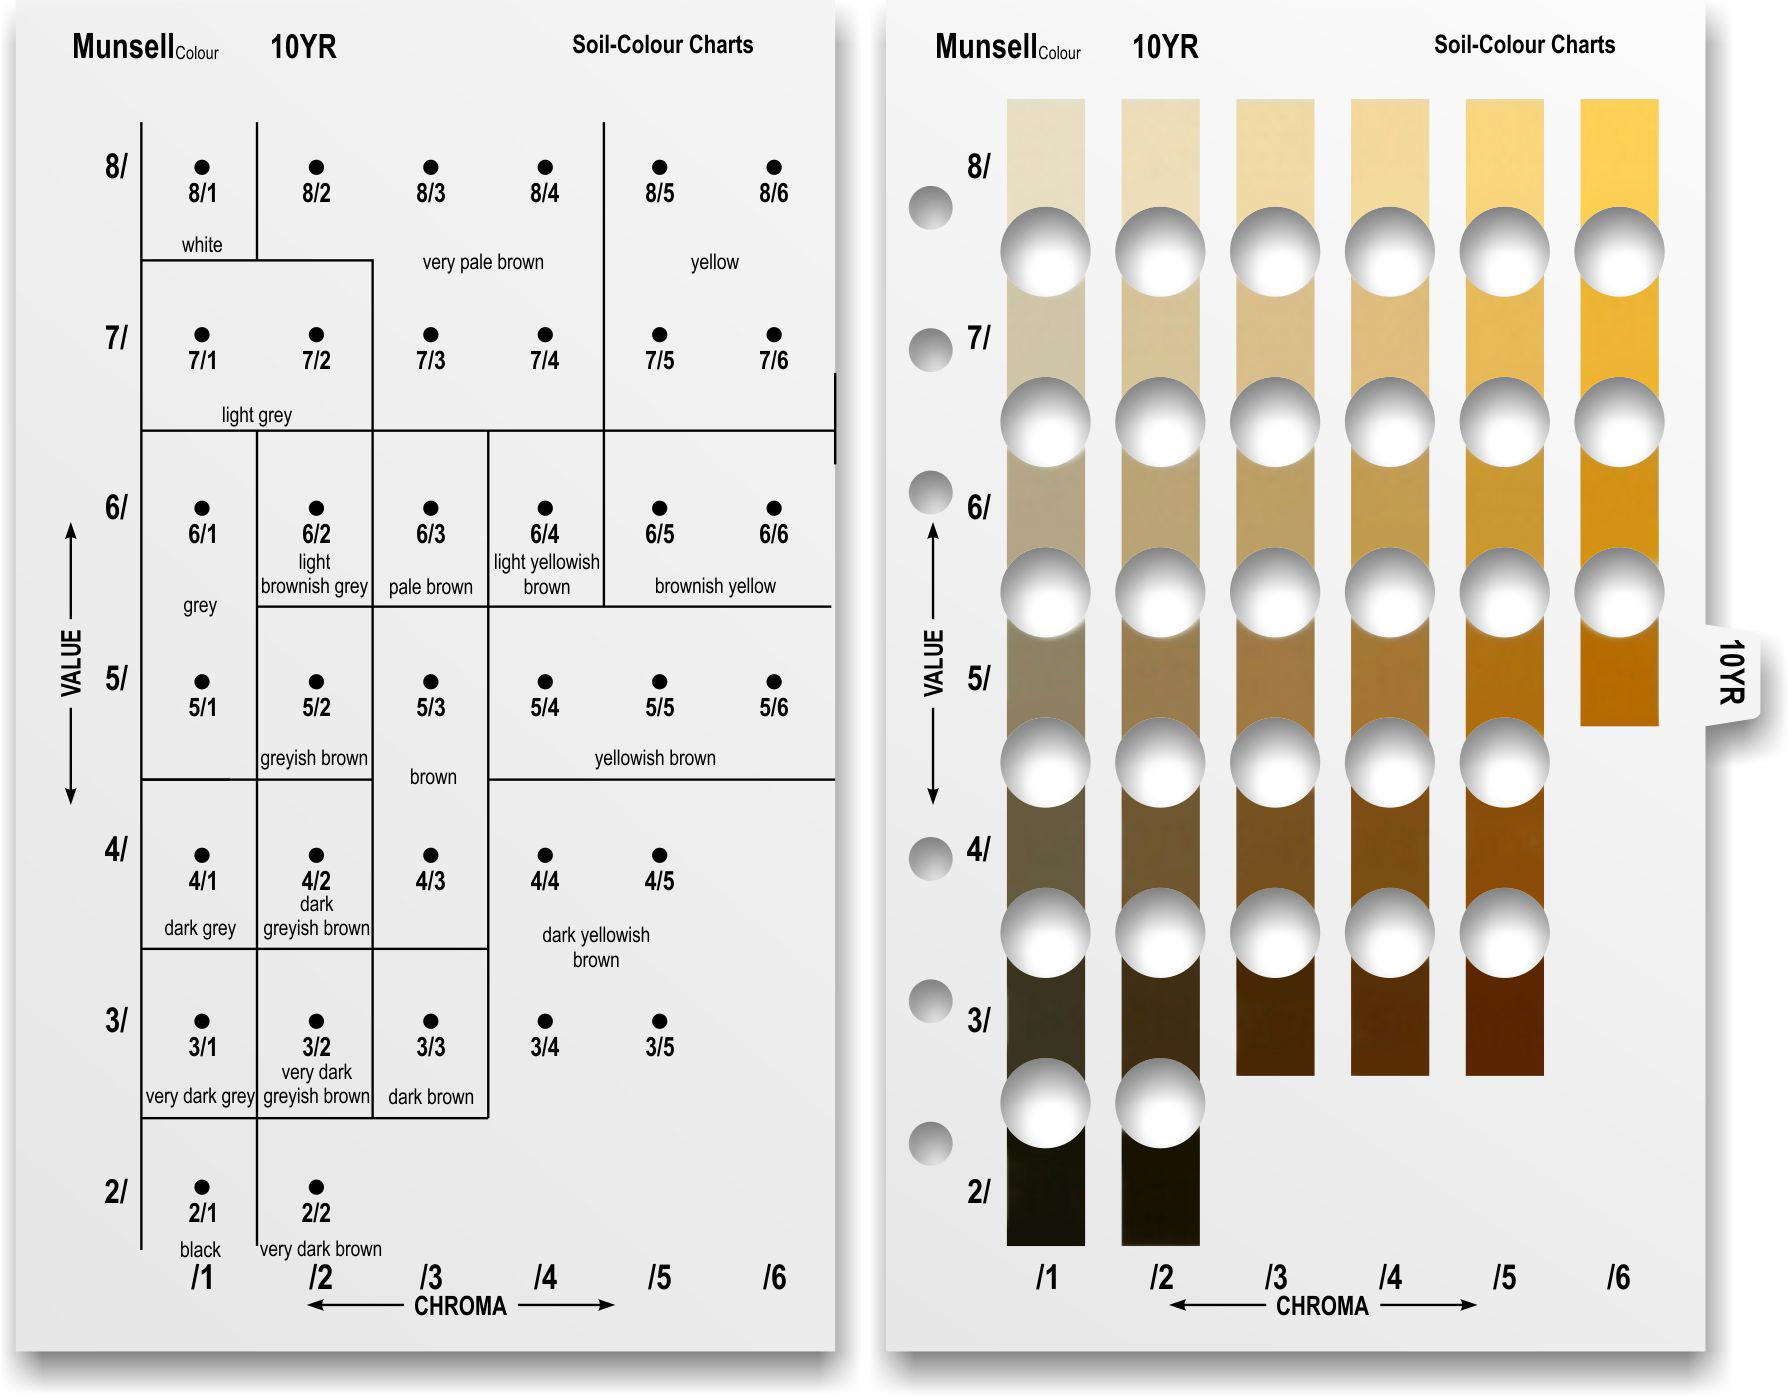Image resolution: width=1788 pixels, height=1396 pixels.
Task: Click the 'very dark grey' label under 3/1
Action: coord(200,1097)
